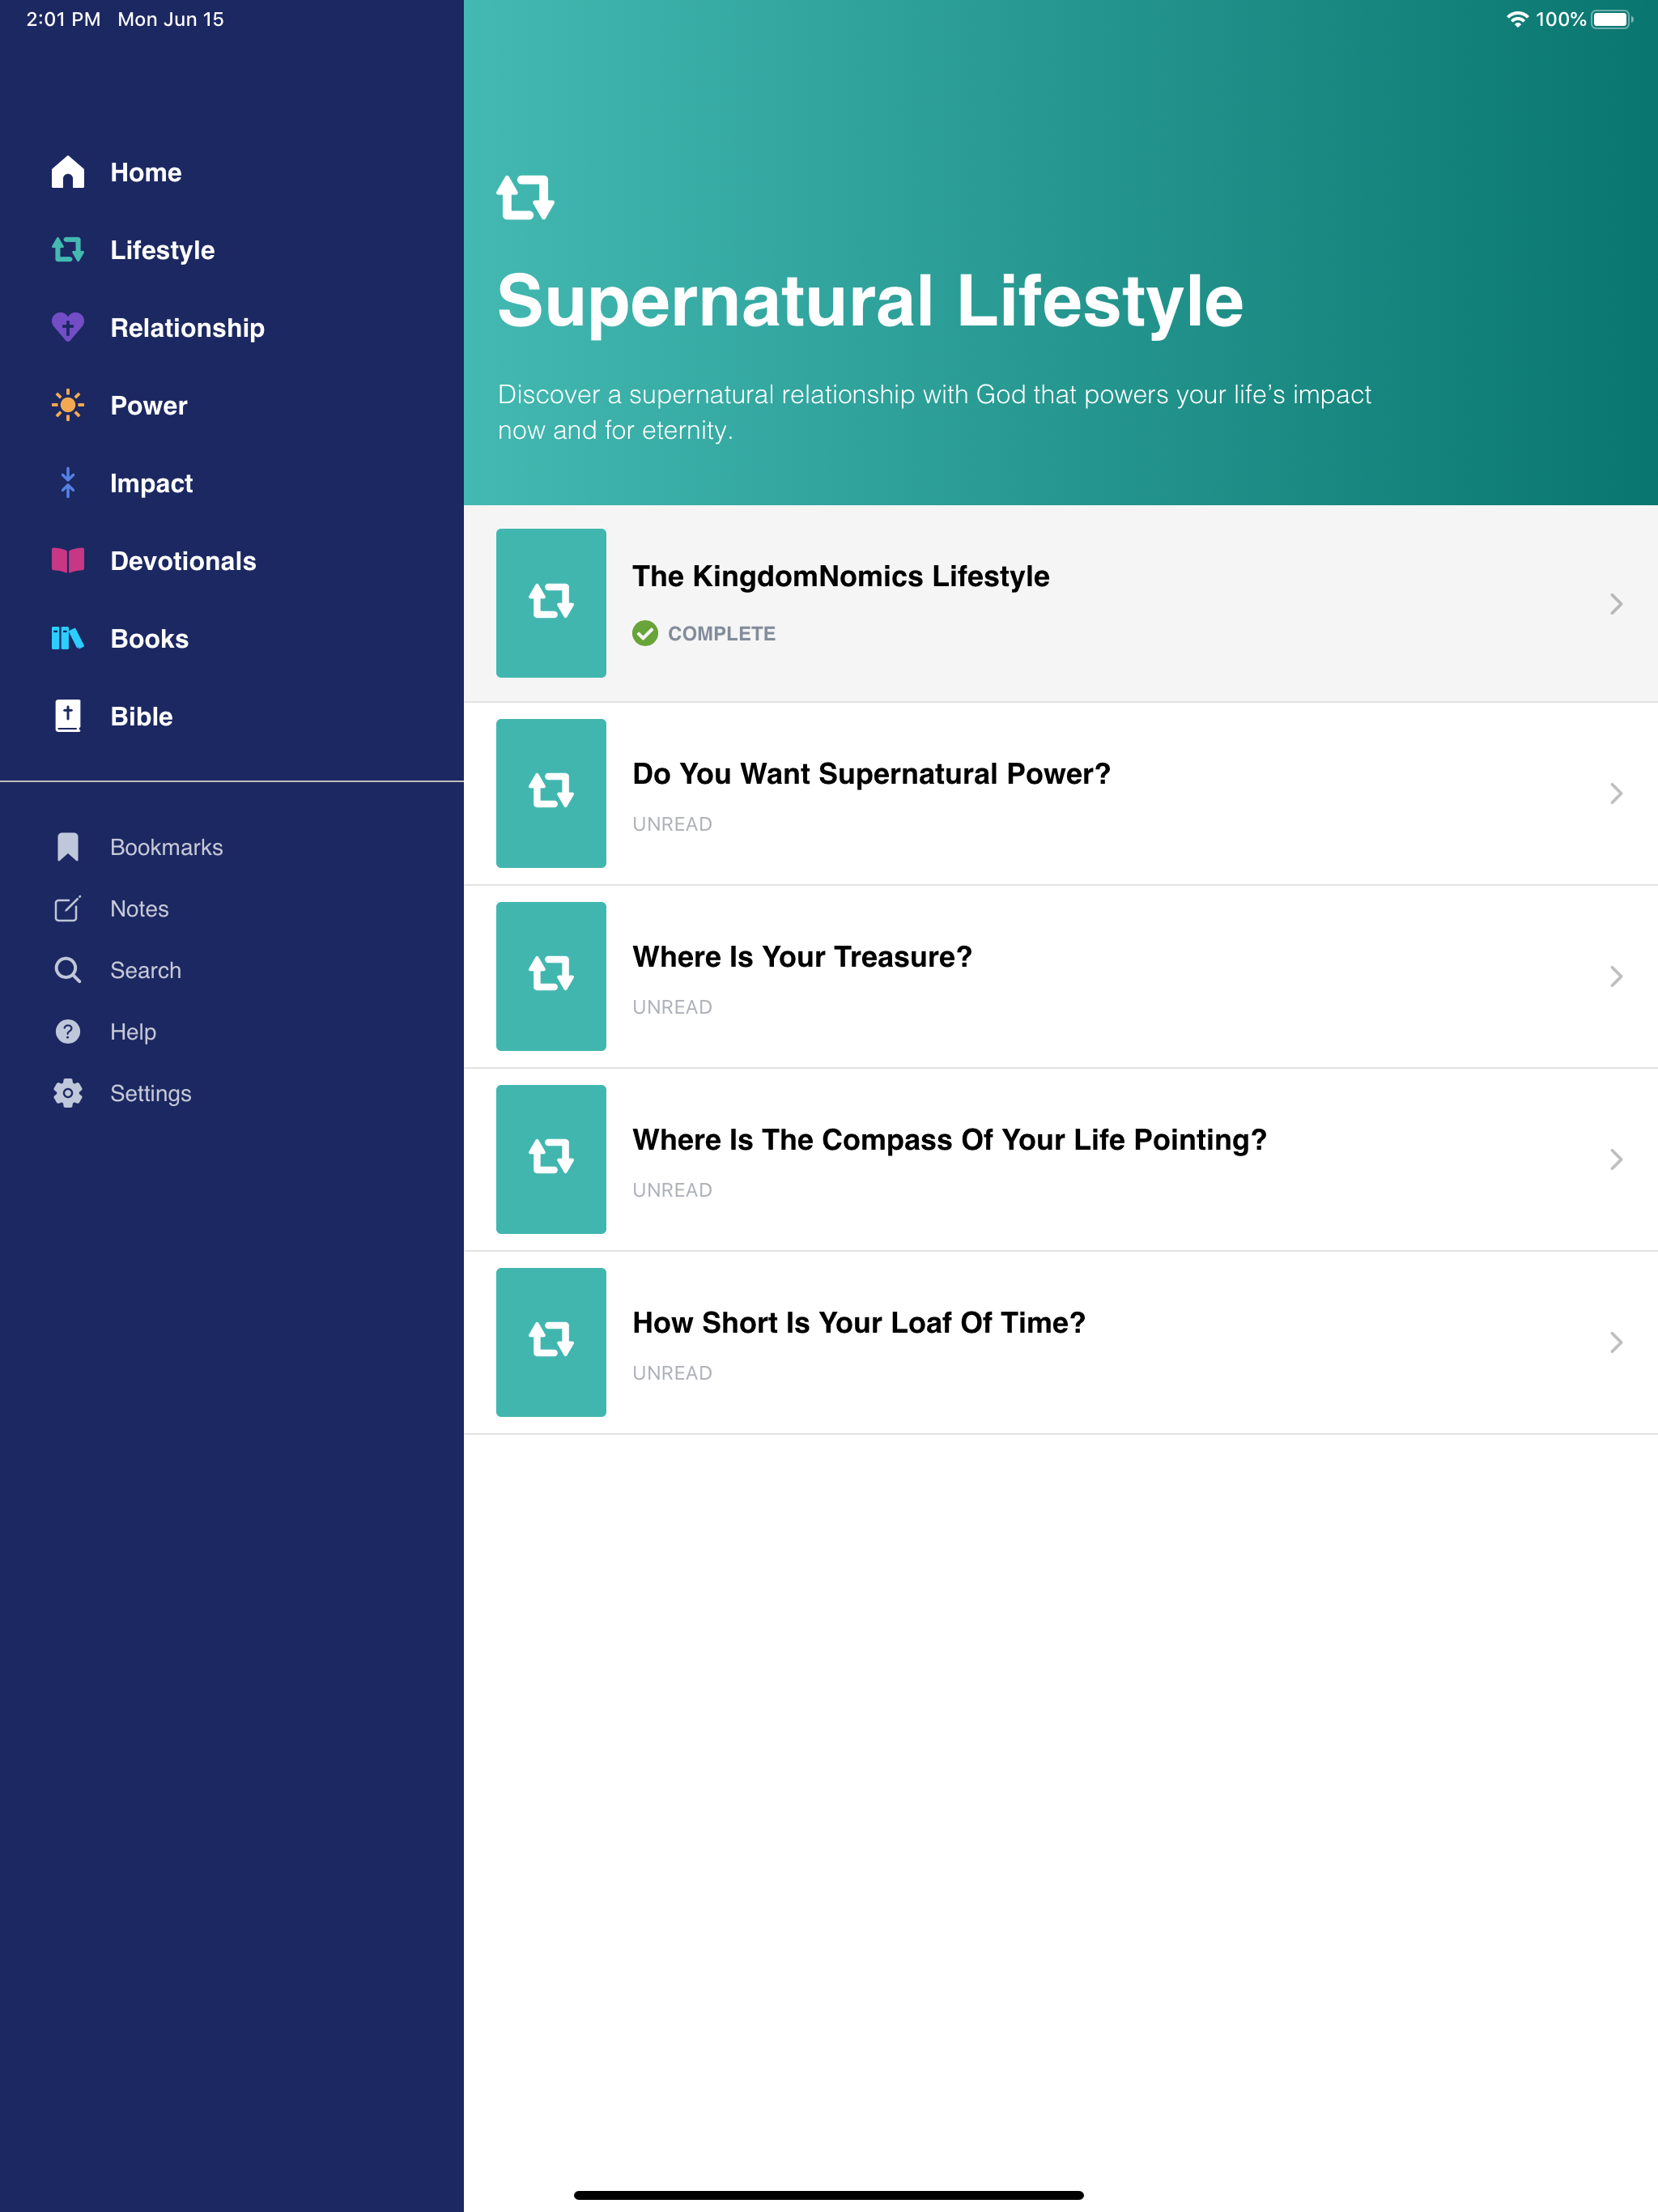Tap the Power sun icon
The width and height of the screenshot is (1658, 2212).
pyautogui.click(x=68, y=405)
